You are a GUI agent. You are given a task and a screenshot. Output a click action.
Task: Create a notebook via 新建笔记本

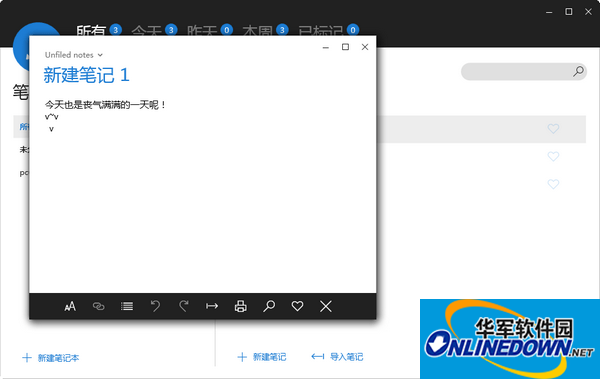pyautogui.click(x=51, y=358)
